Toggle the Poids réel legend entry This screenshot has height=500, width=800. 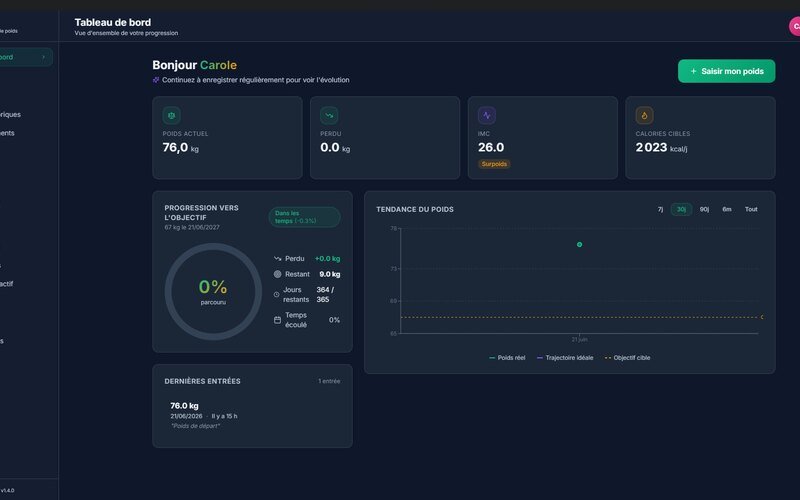(507, 358)
